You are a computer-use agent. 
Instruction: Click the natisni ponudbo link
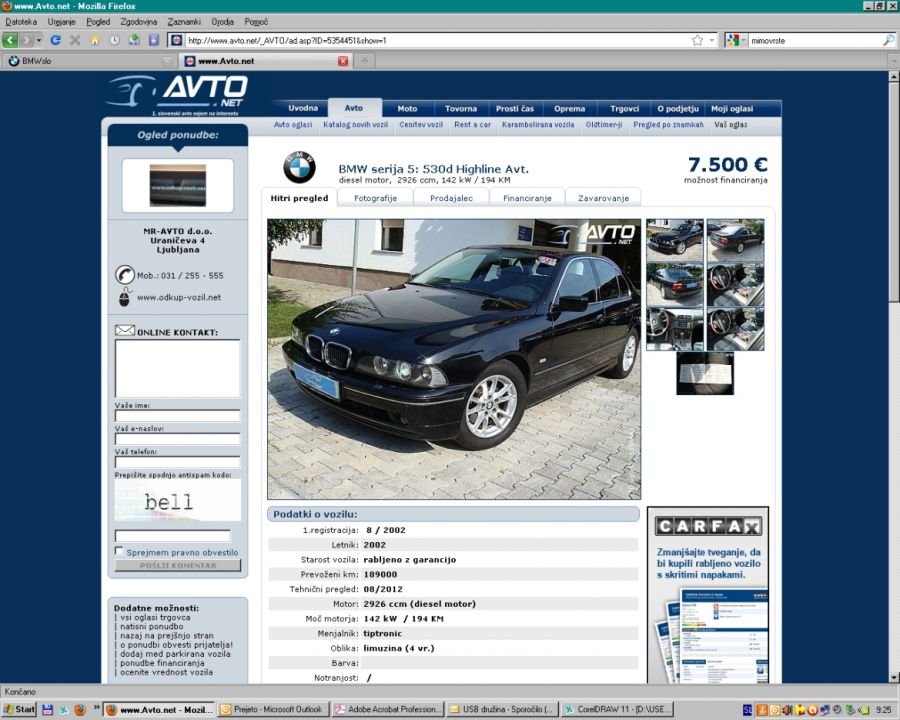pyautogui.click(x=152, y=626)
